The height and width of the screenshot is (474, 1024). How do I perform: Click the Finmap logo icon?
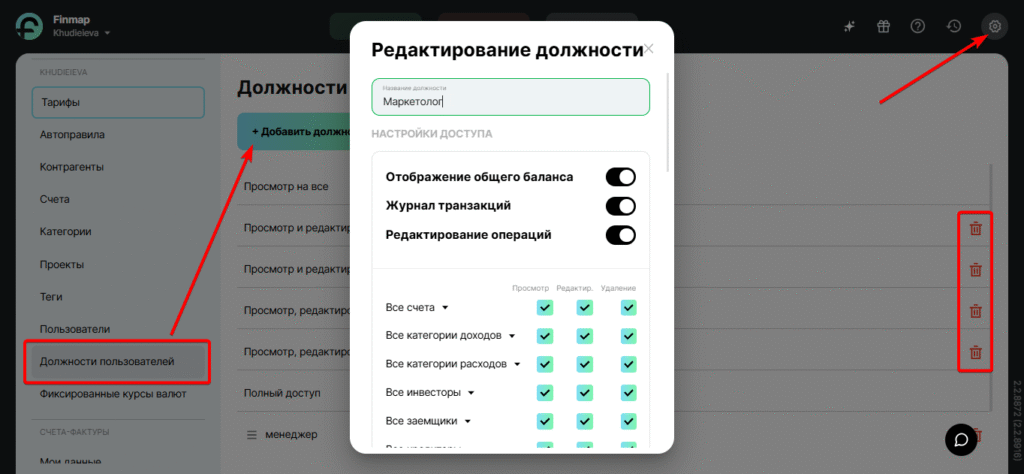(x=29, y=27)
